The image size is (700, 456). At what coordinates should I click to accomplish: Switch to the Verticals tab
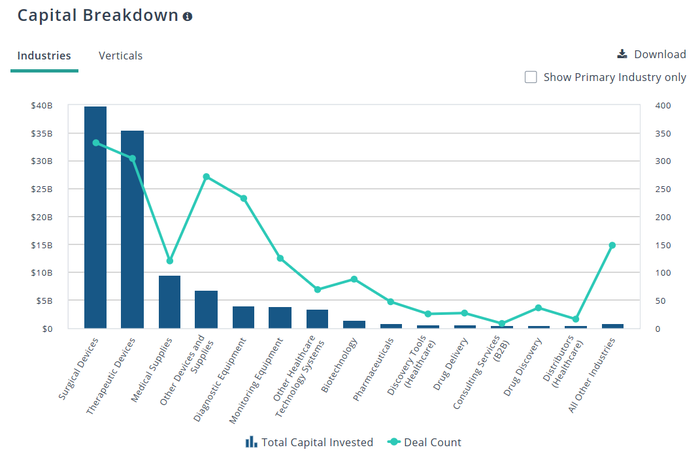(x=121, y=56)
